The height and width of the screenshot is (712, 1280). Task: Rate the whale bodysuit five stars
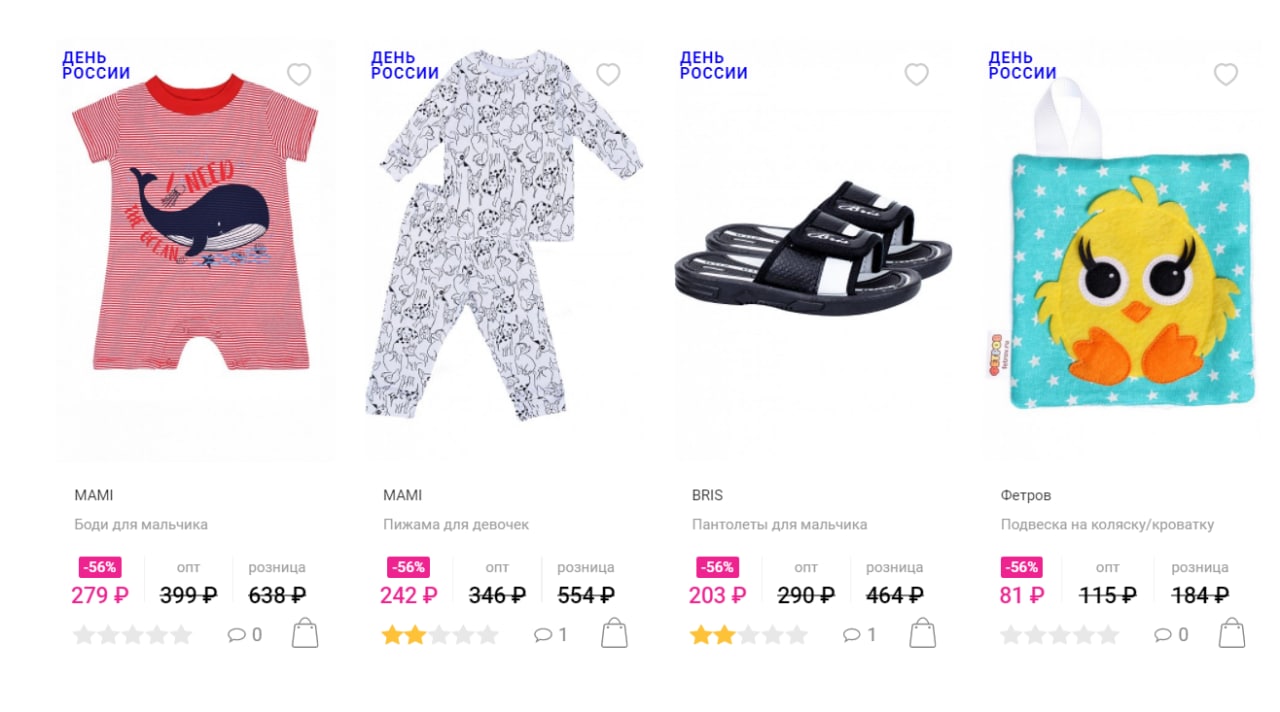pos(181,634)
